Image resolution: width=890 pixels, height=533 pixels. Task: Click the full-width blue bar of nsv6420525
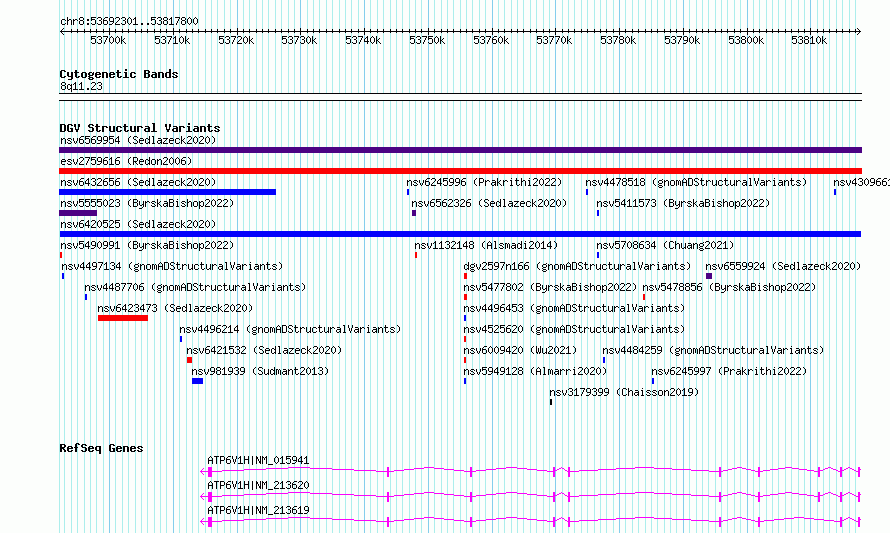tap(460, 234)
